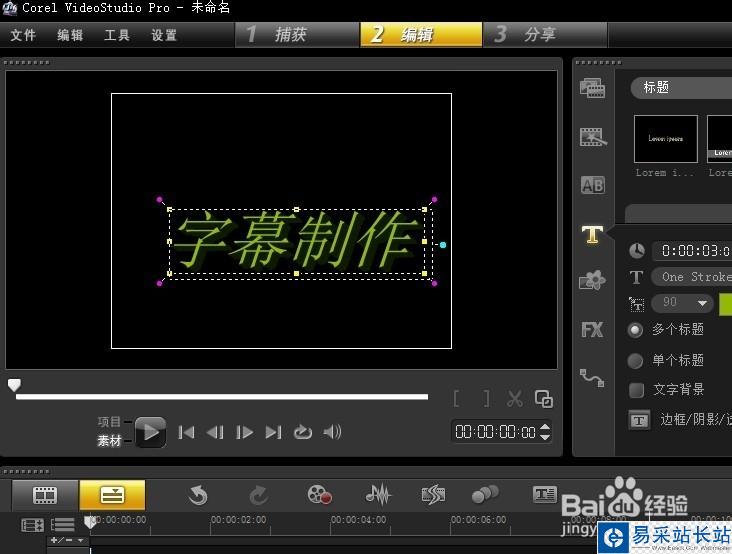Set Mark-out with right bracket
Viewport: 732px width, 554px height.
pyautogui.click(x=486, y=399)
